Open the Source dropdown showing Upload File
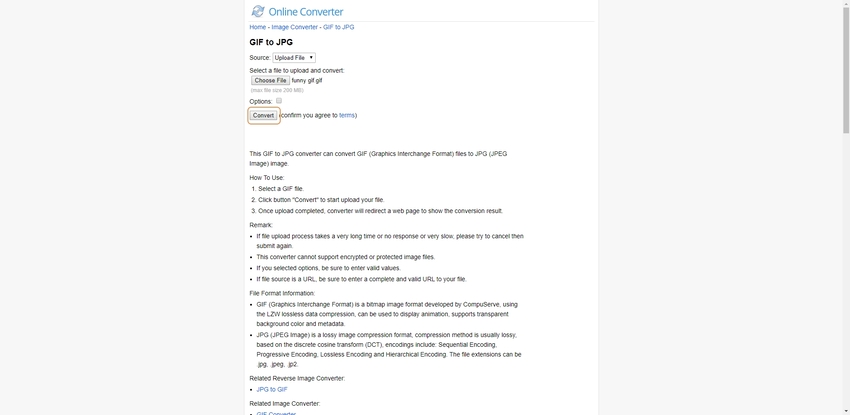 click(x=294, y=58)
